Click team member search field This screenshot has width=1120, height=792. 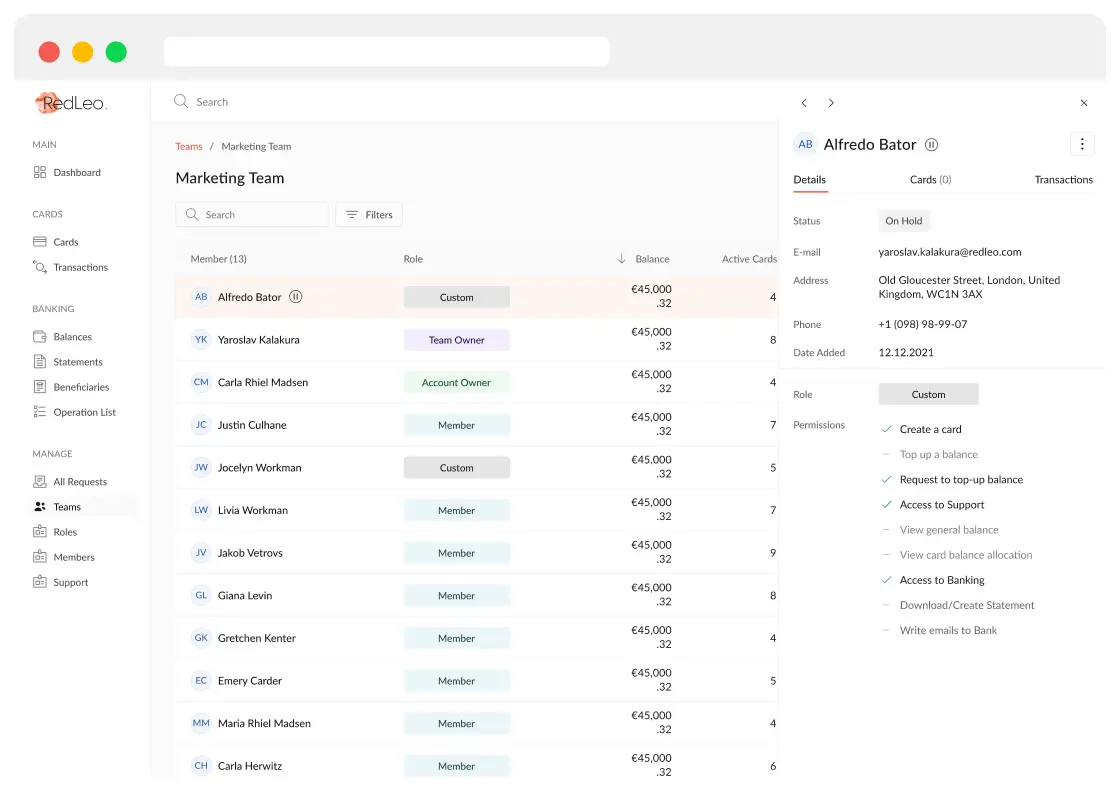point(251,214)
